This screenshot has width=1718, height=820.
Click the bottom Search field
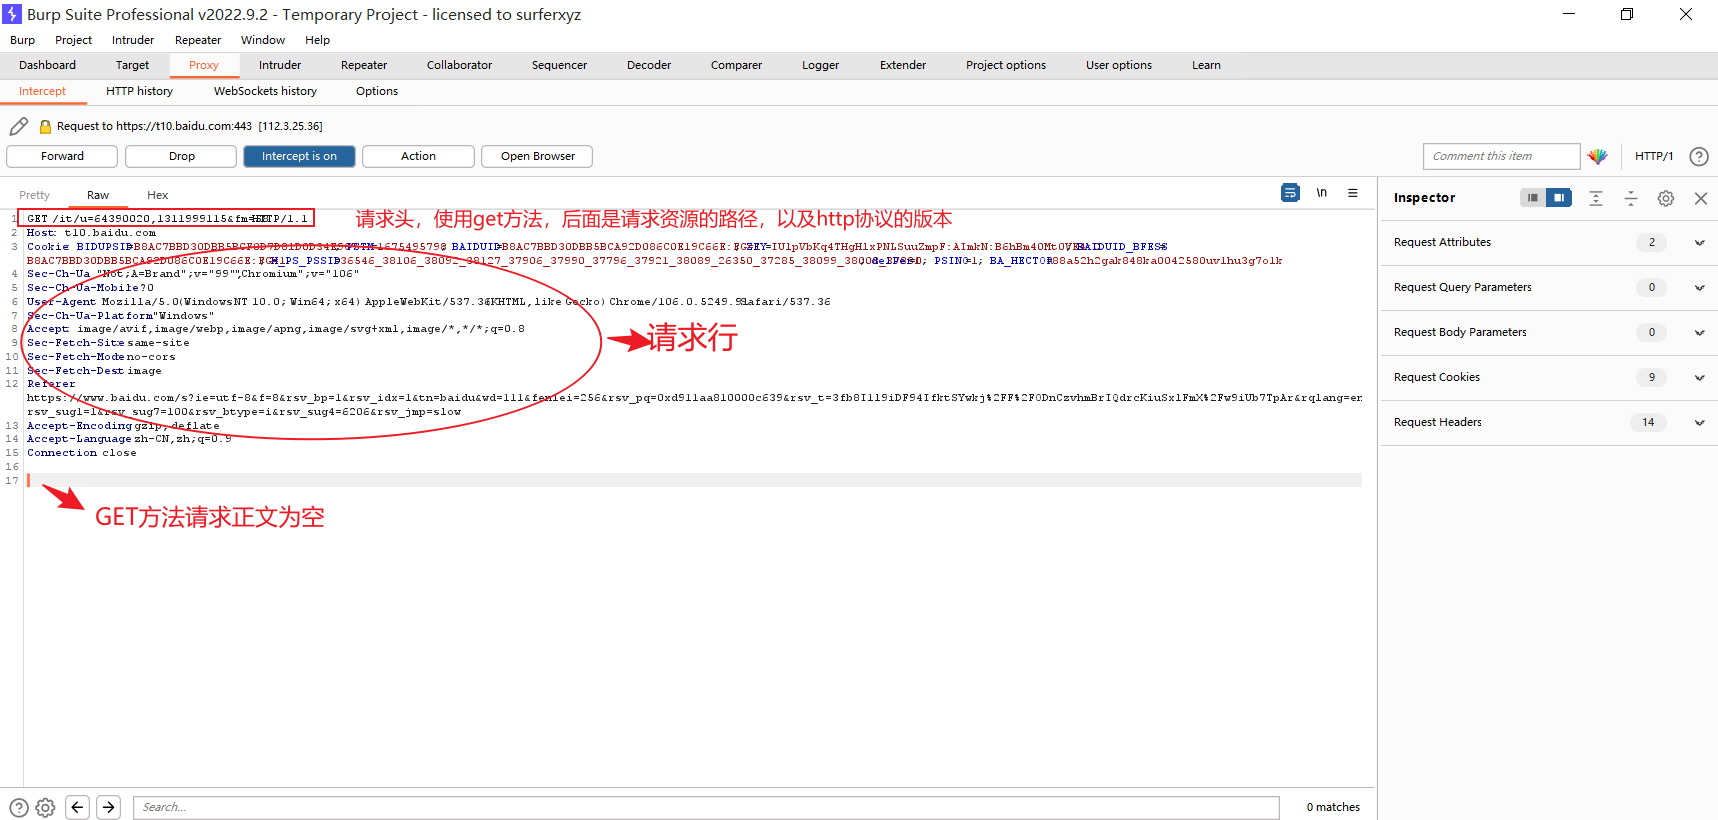pos(706,807)
